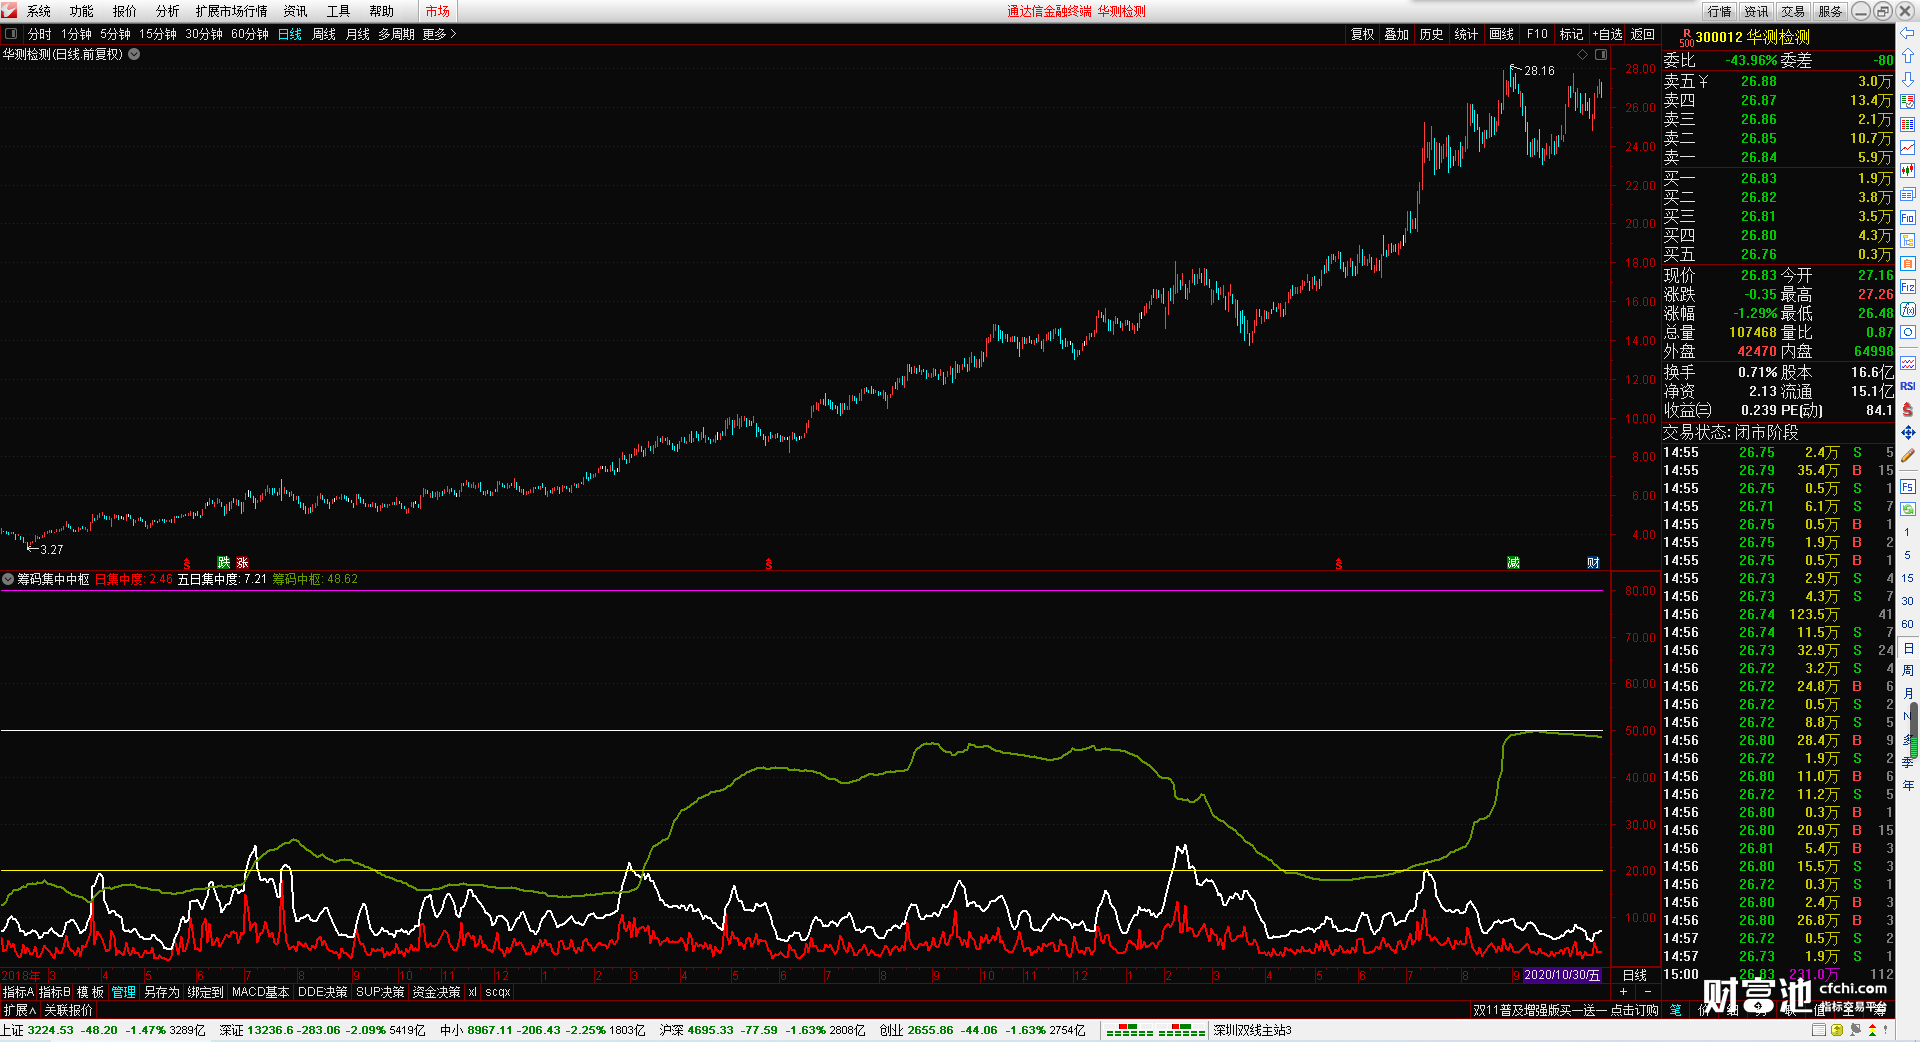Toggle the sidebar 季 quarterly period shortcut
1920x1042 pixels.
pos(1907,762)
